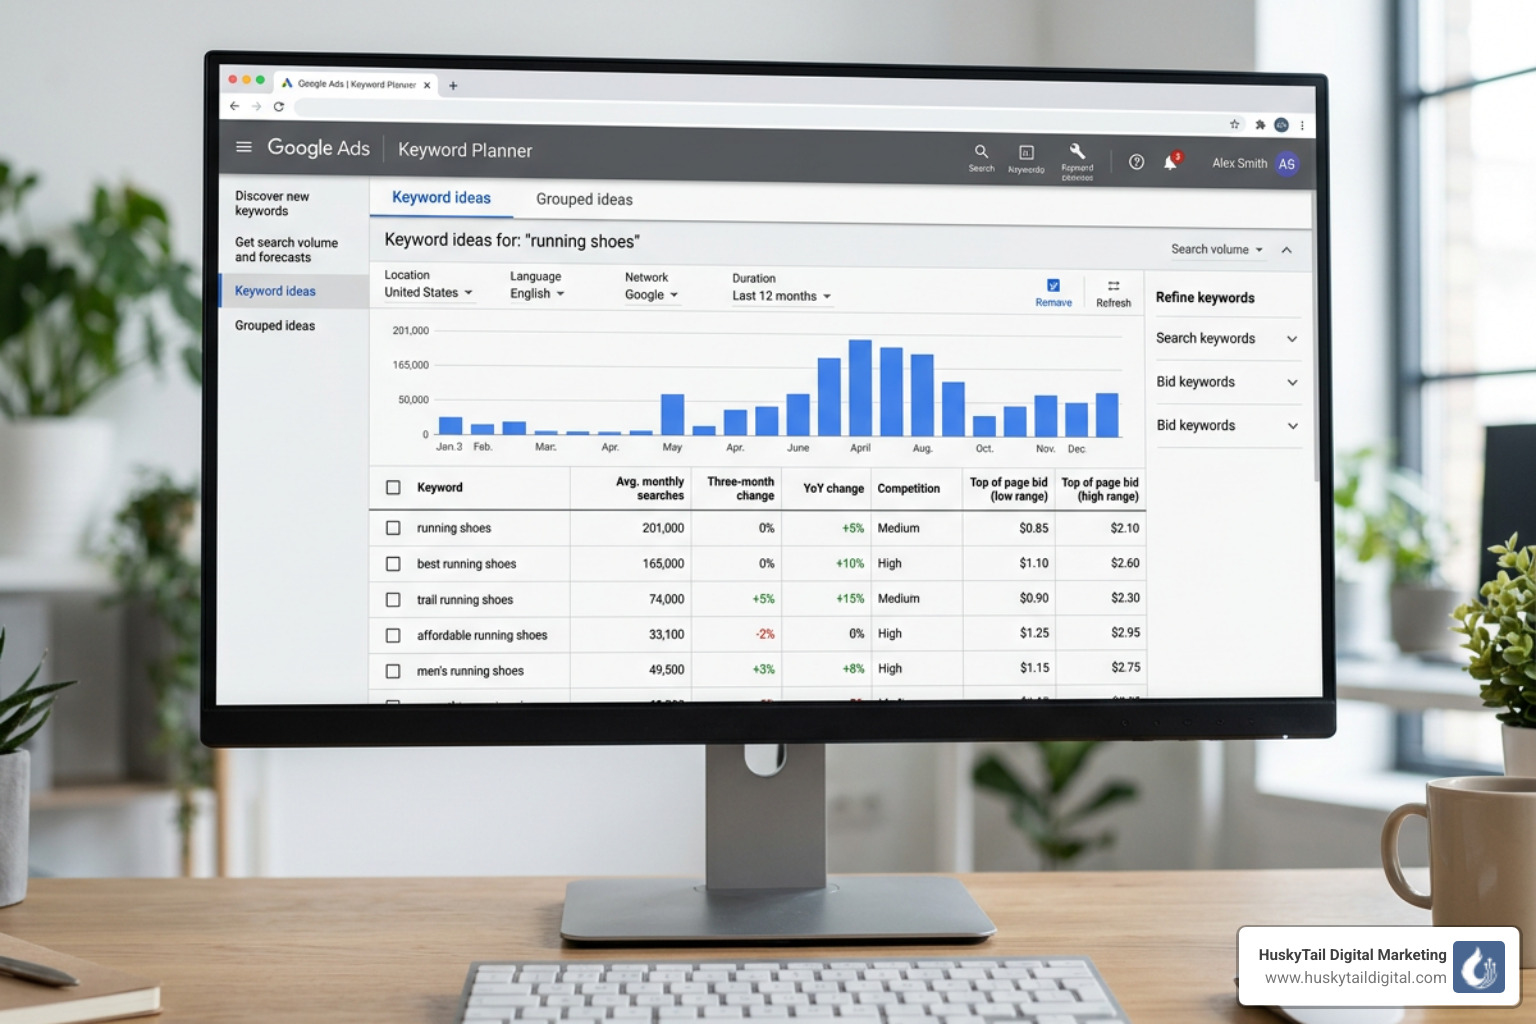
Task: Open a new browser tab with plus
Action: (453, 86)
